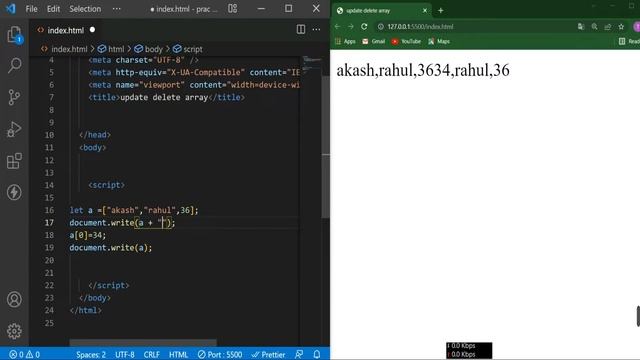Open the Extensions view

click(x=14, y=161)
